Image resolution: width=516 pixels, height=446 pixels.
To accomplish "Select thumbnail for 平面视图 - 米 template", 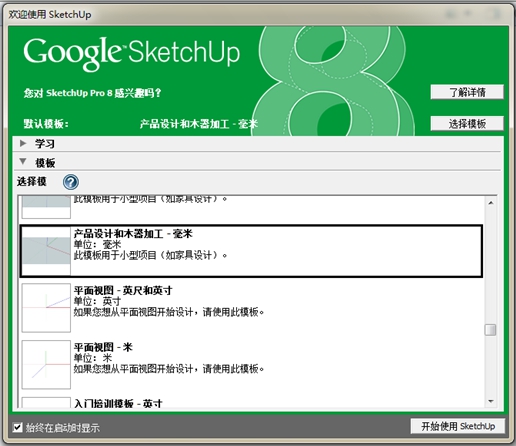I will [x=46, y=364].
